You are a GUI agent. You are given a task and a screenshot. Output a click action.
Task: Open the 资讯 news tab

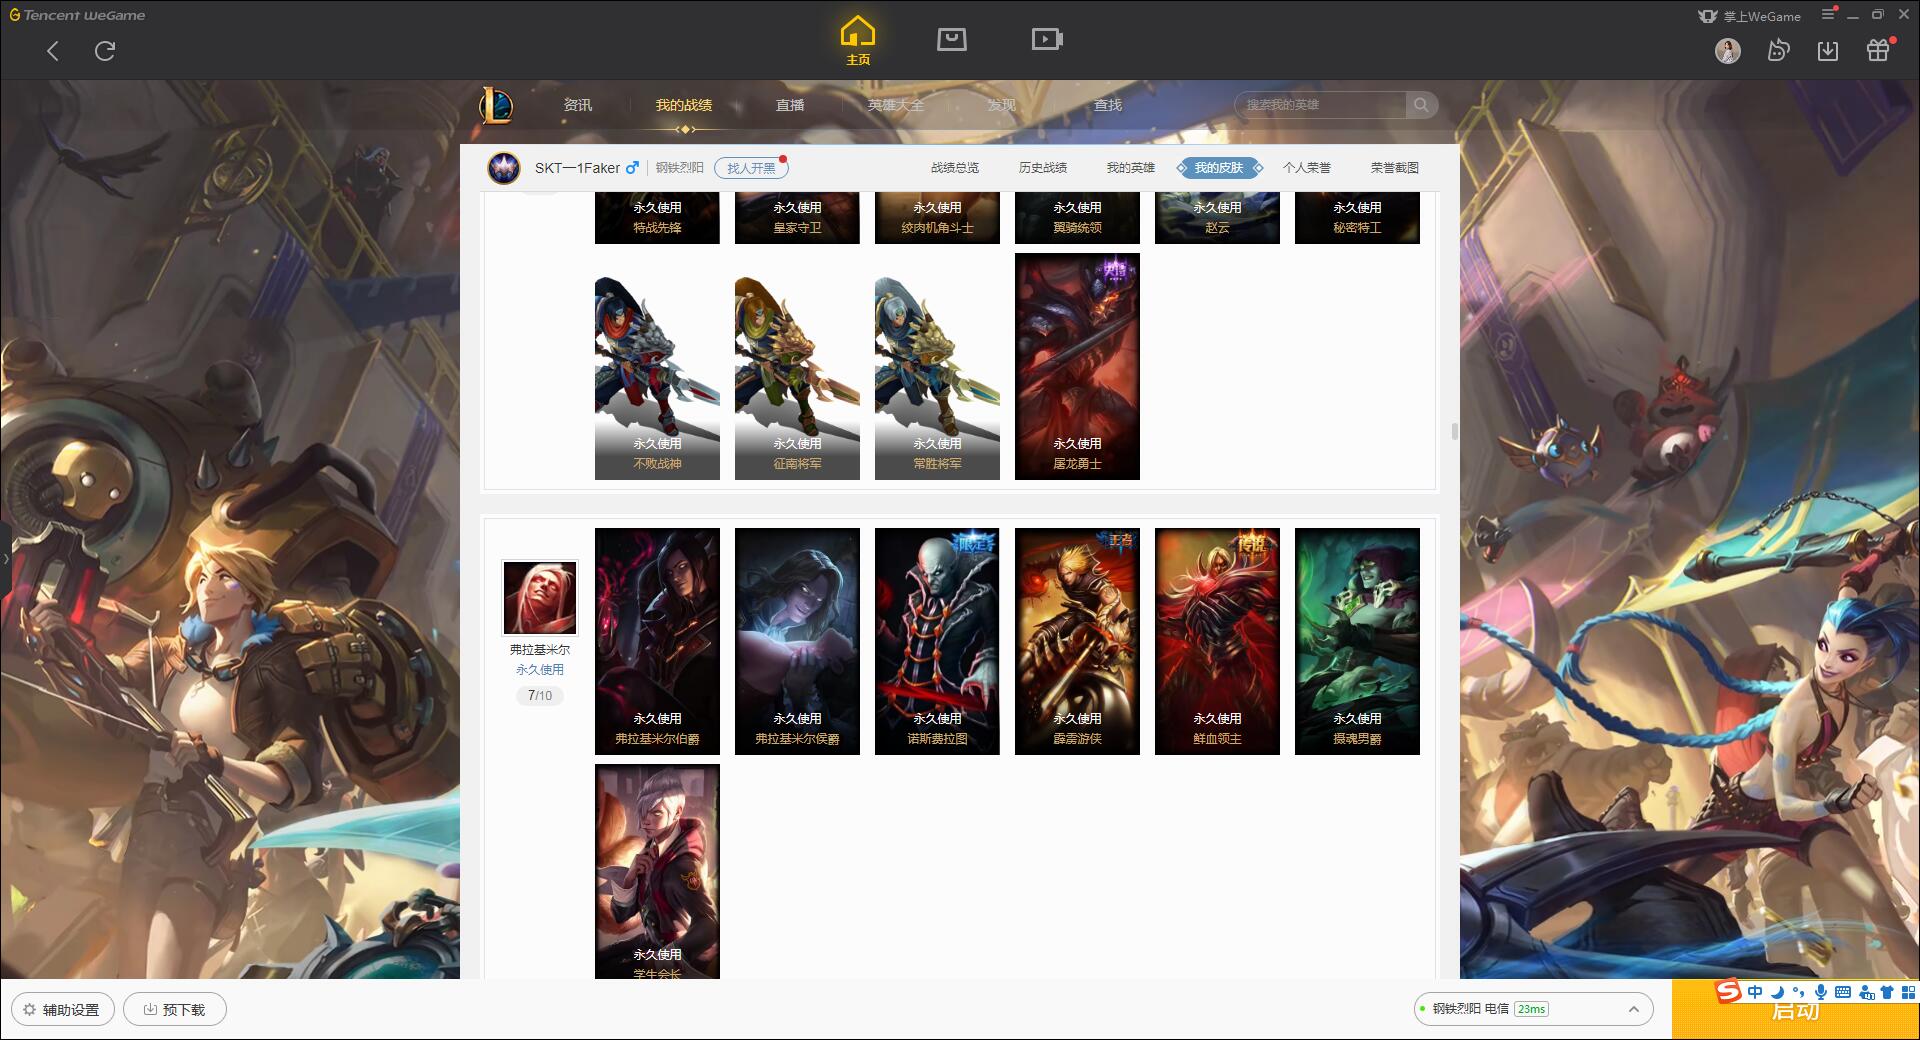pyautogui.click(x=578, y=105)
